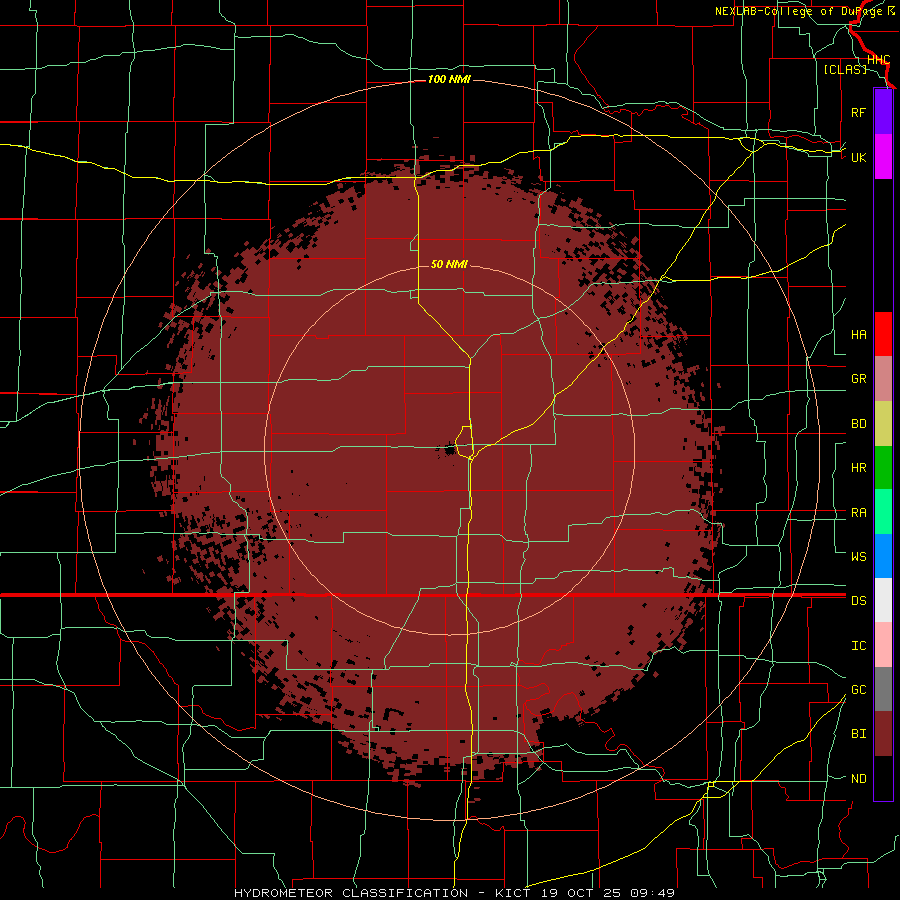
Task: Click the 09:49 timestamp
Action: [x=652, y=893]
